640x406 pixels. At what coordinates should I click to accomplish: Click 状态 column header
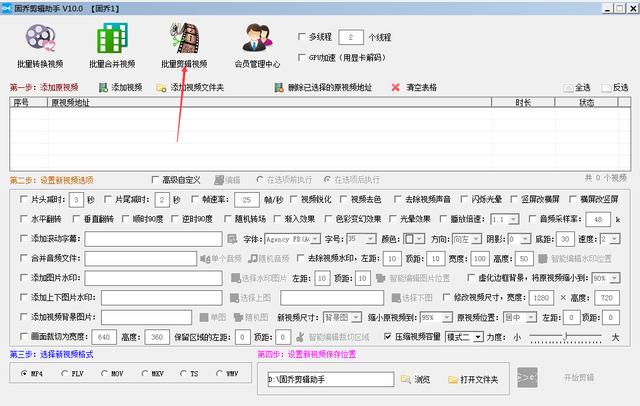(587, 102)
